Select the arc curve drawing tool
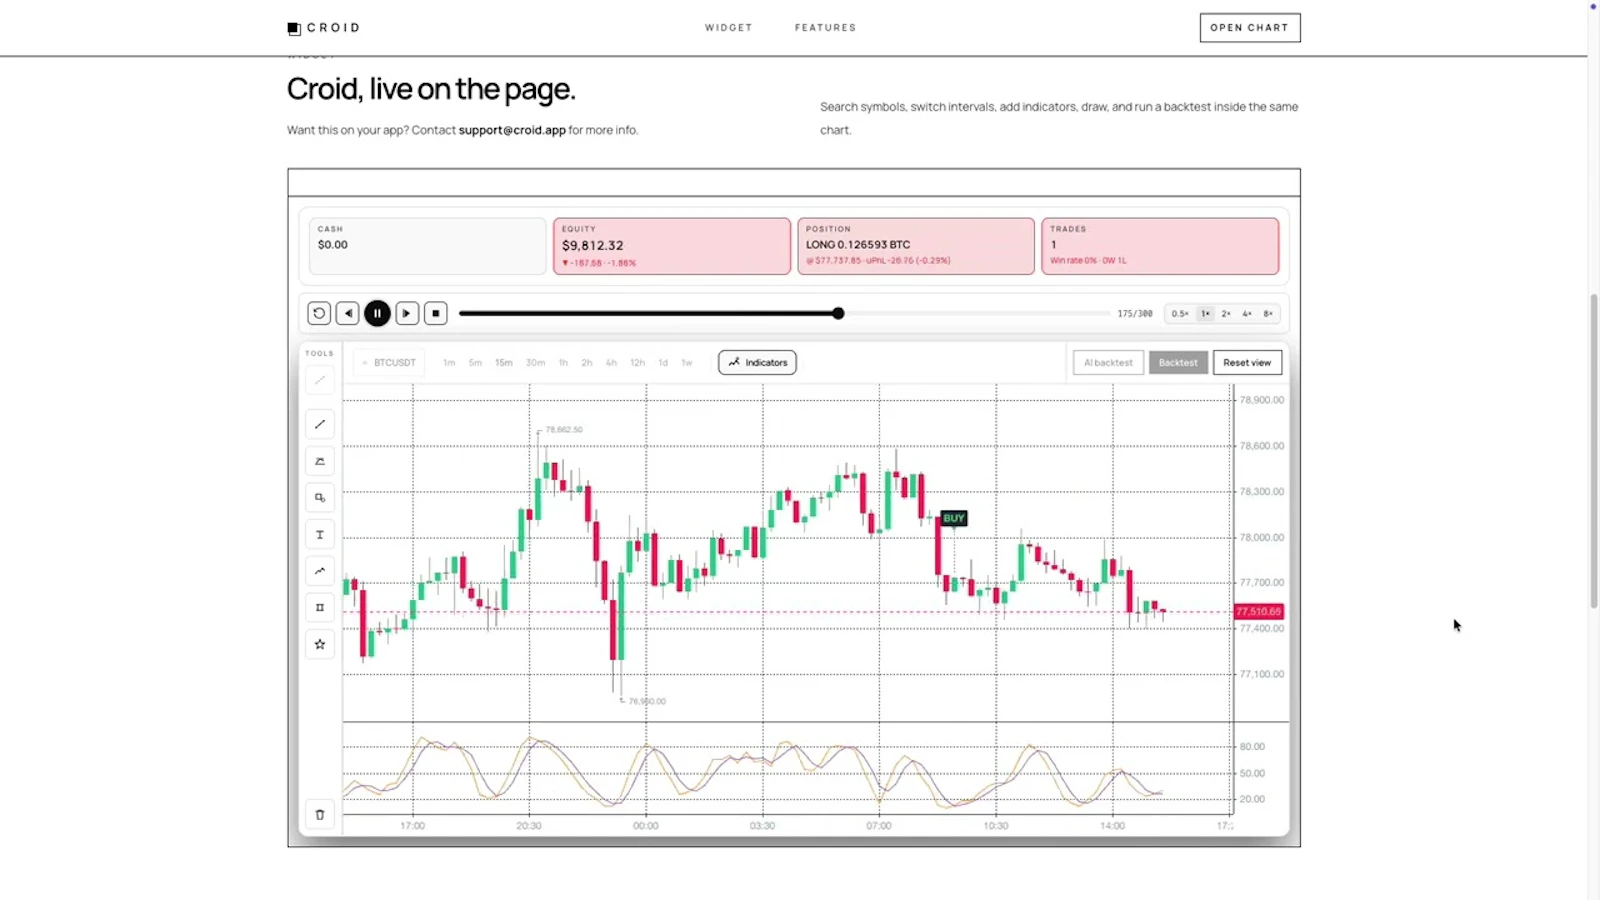Viewport: 1600px width, 900px height. pyautogui.click(x=320, y=461)
